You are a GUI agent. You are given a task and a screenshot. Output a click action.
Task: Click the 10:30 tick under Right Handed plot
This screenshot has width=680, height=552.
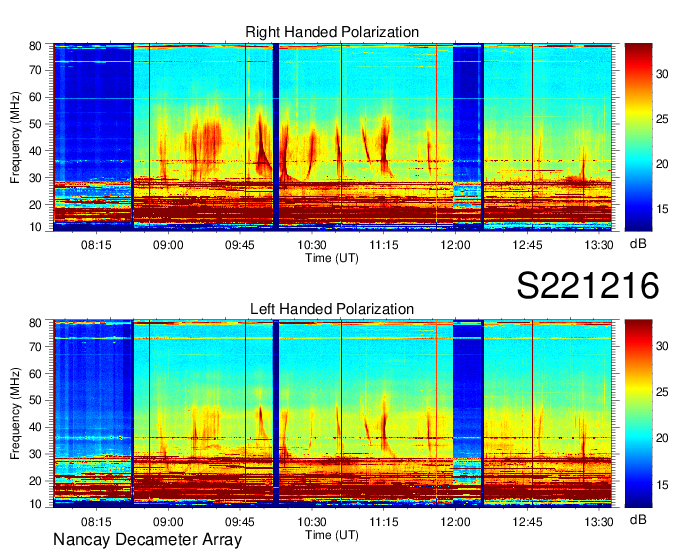tap(311, 245)
